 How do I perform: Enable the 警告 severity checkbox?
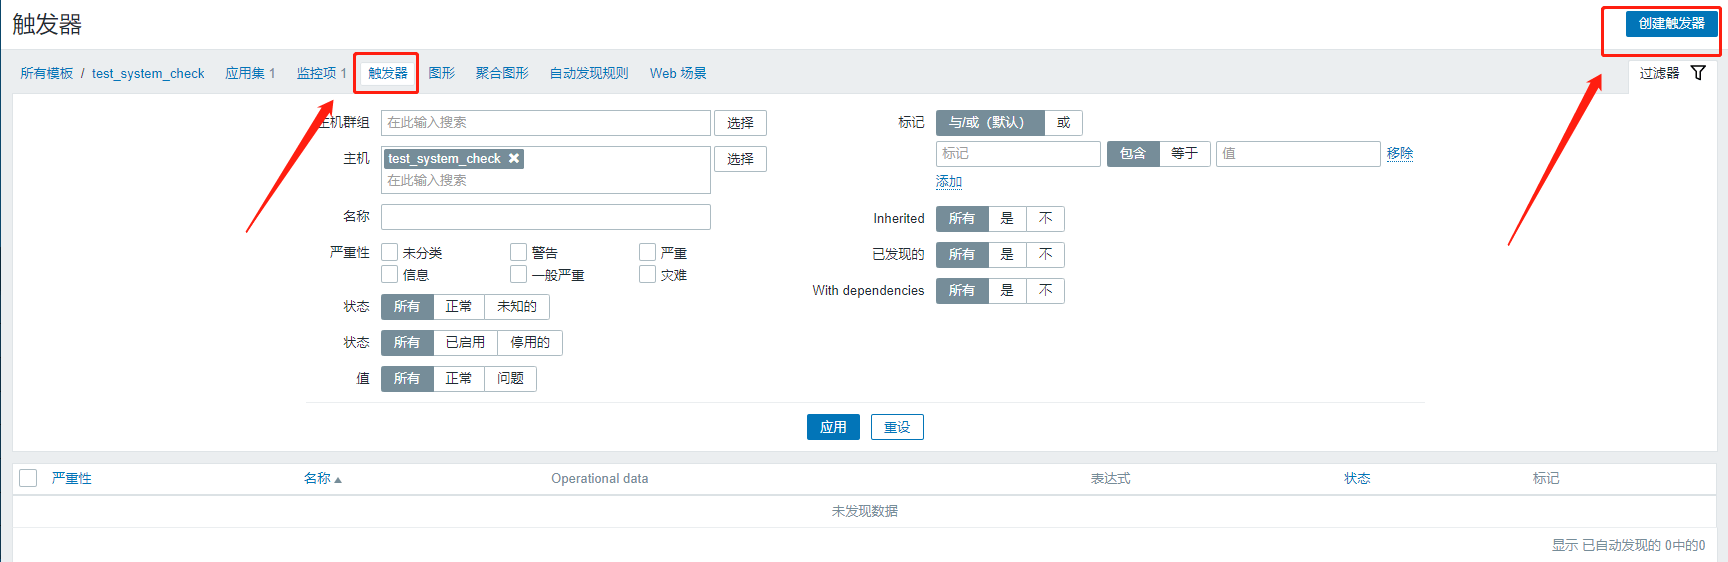(518, 252)
